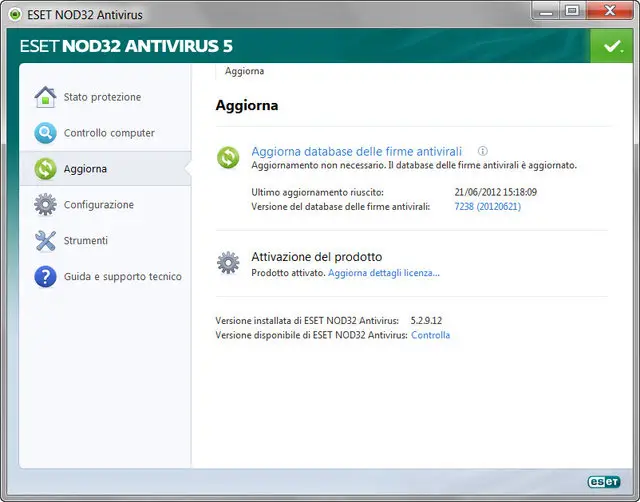Viewport: 640px width, 502px height.
Task: Minimize the ESET NOD32 Antivirus window
Action: click(546, 11)
